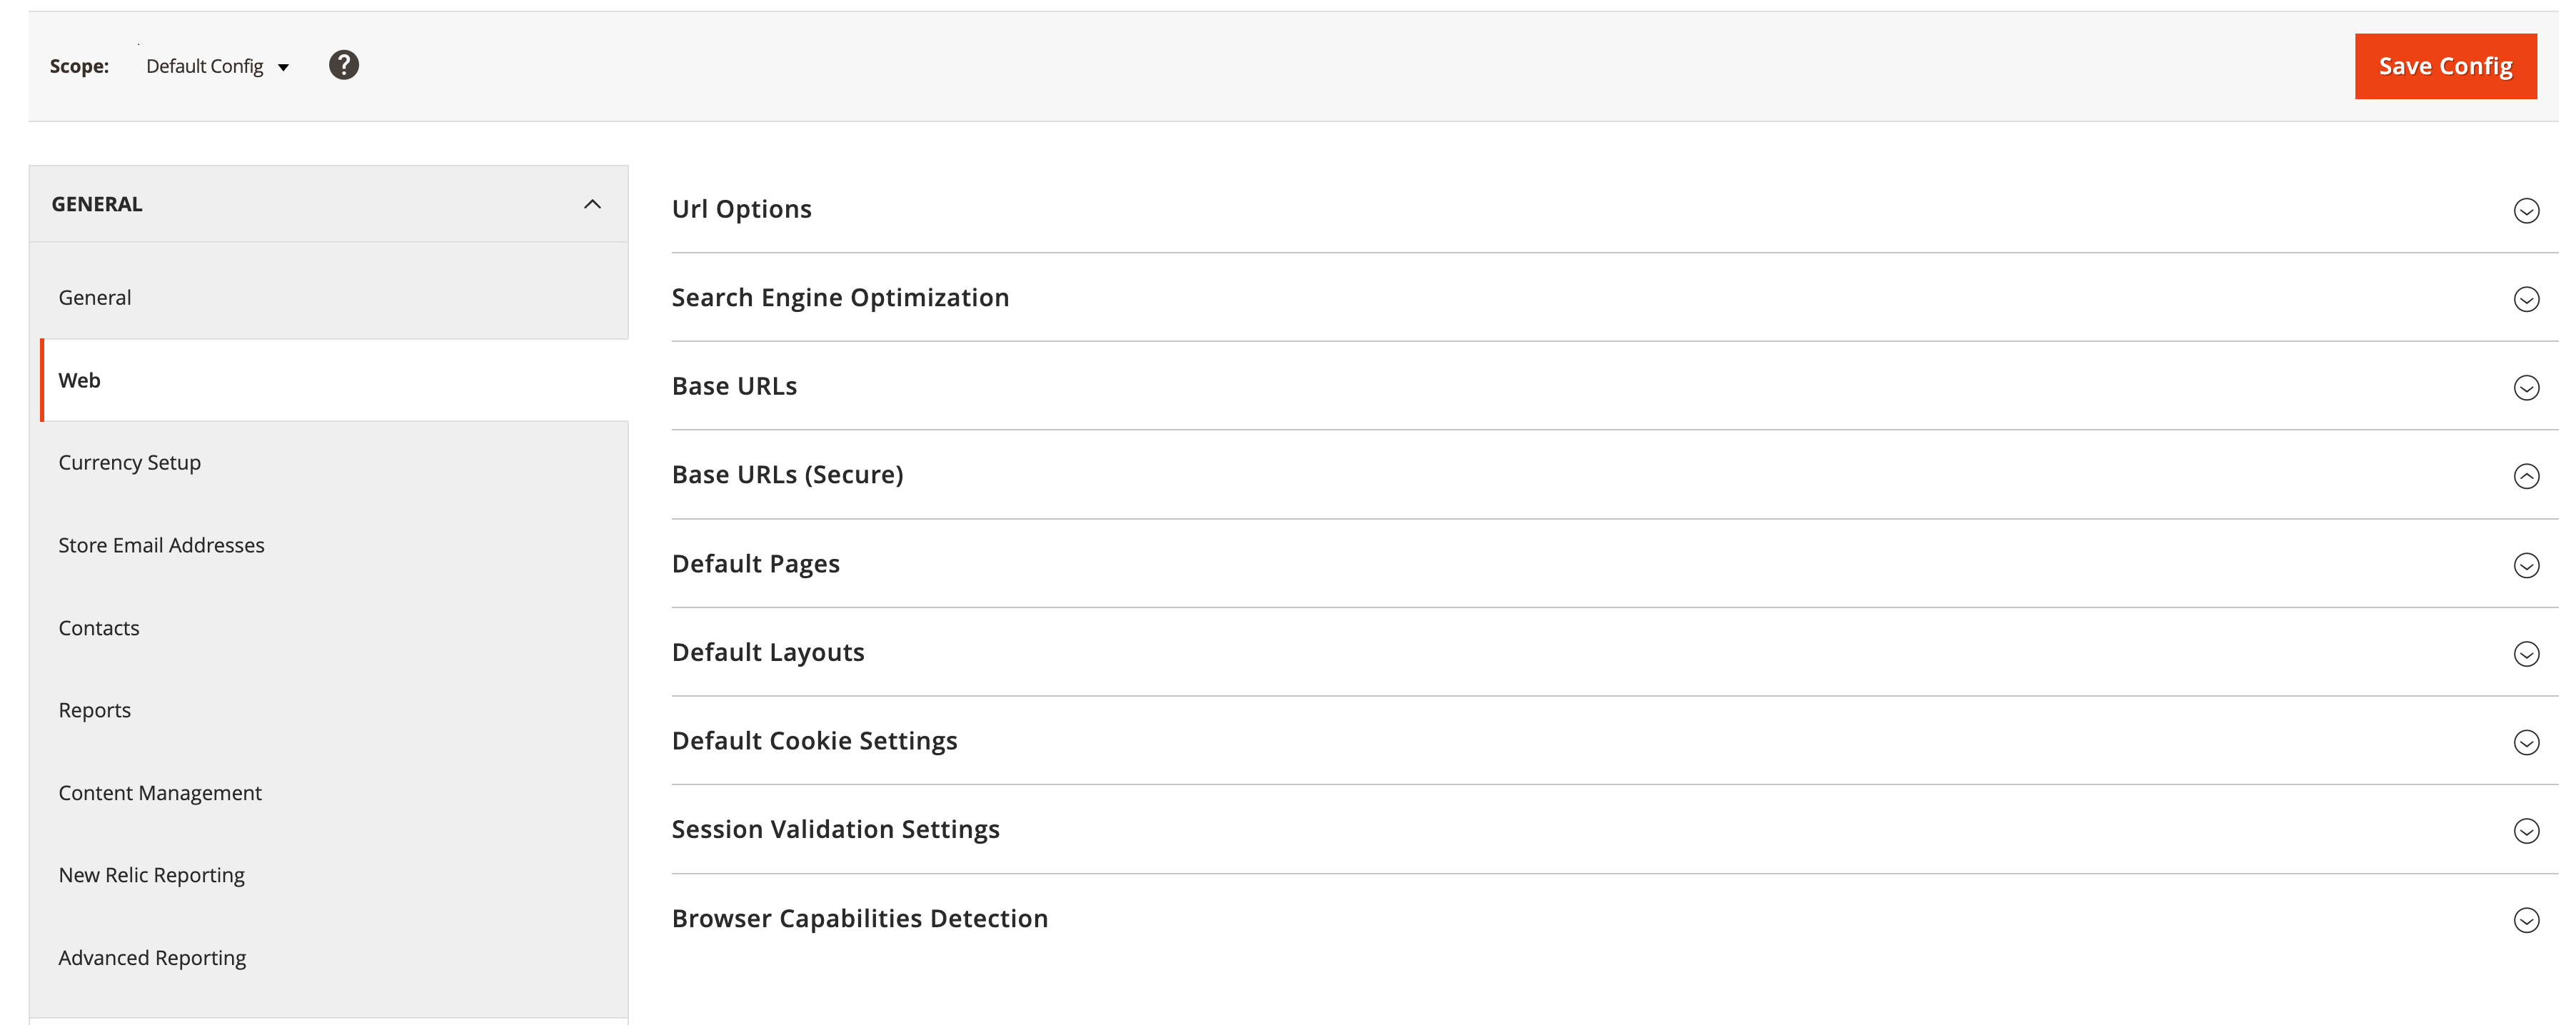Click the Save Config button

2444,67
